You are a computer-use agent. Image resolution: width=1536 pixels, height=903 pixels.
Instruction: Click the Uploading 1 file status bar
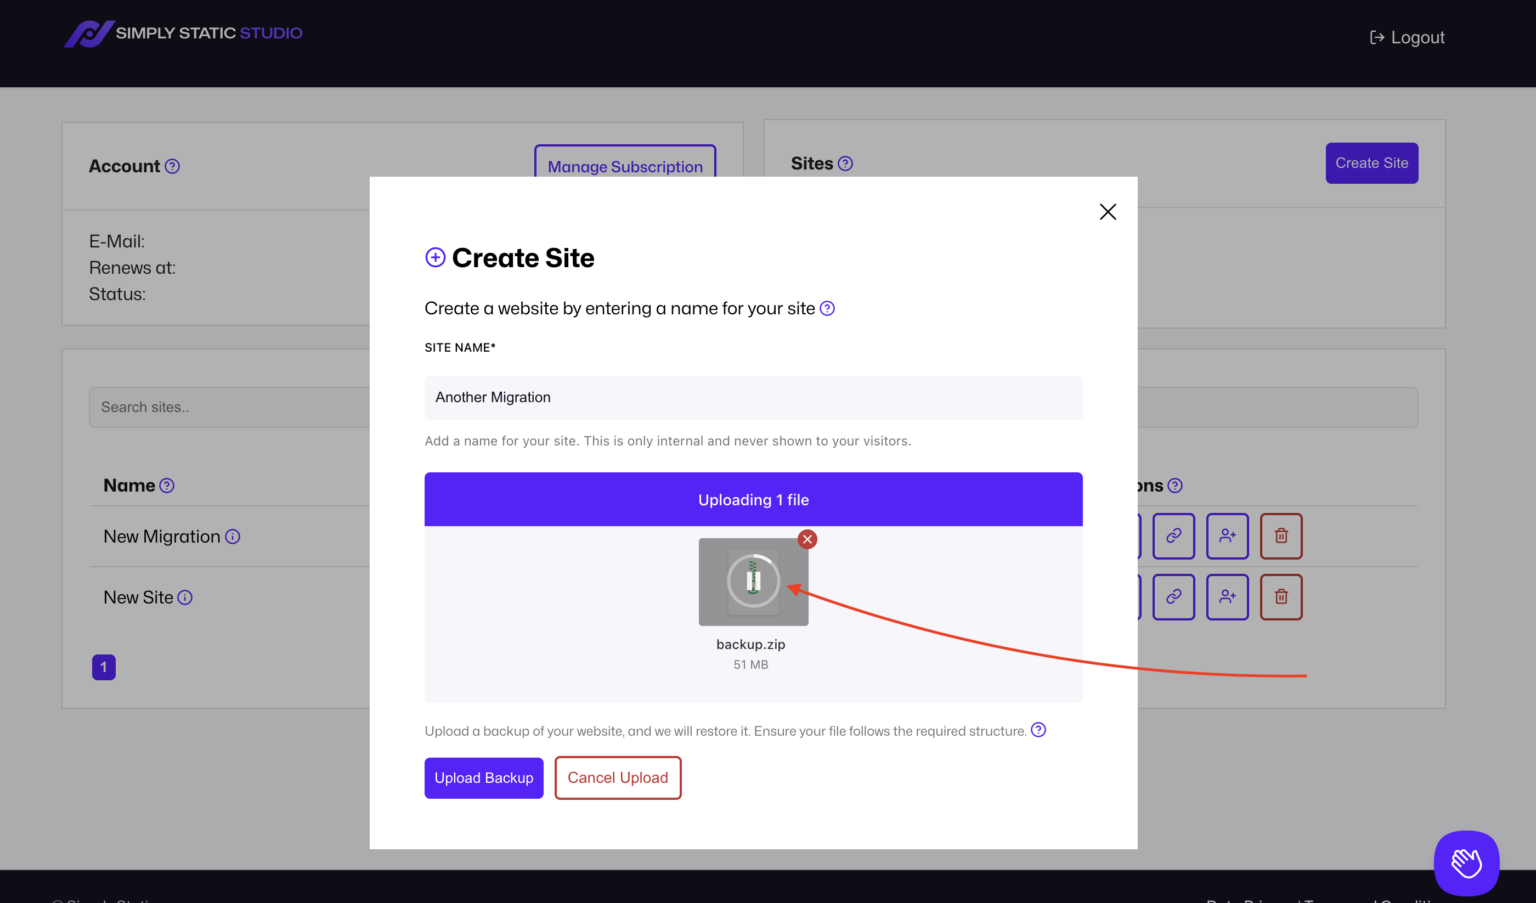(753, 500)
